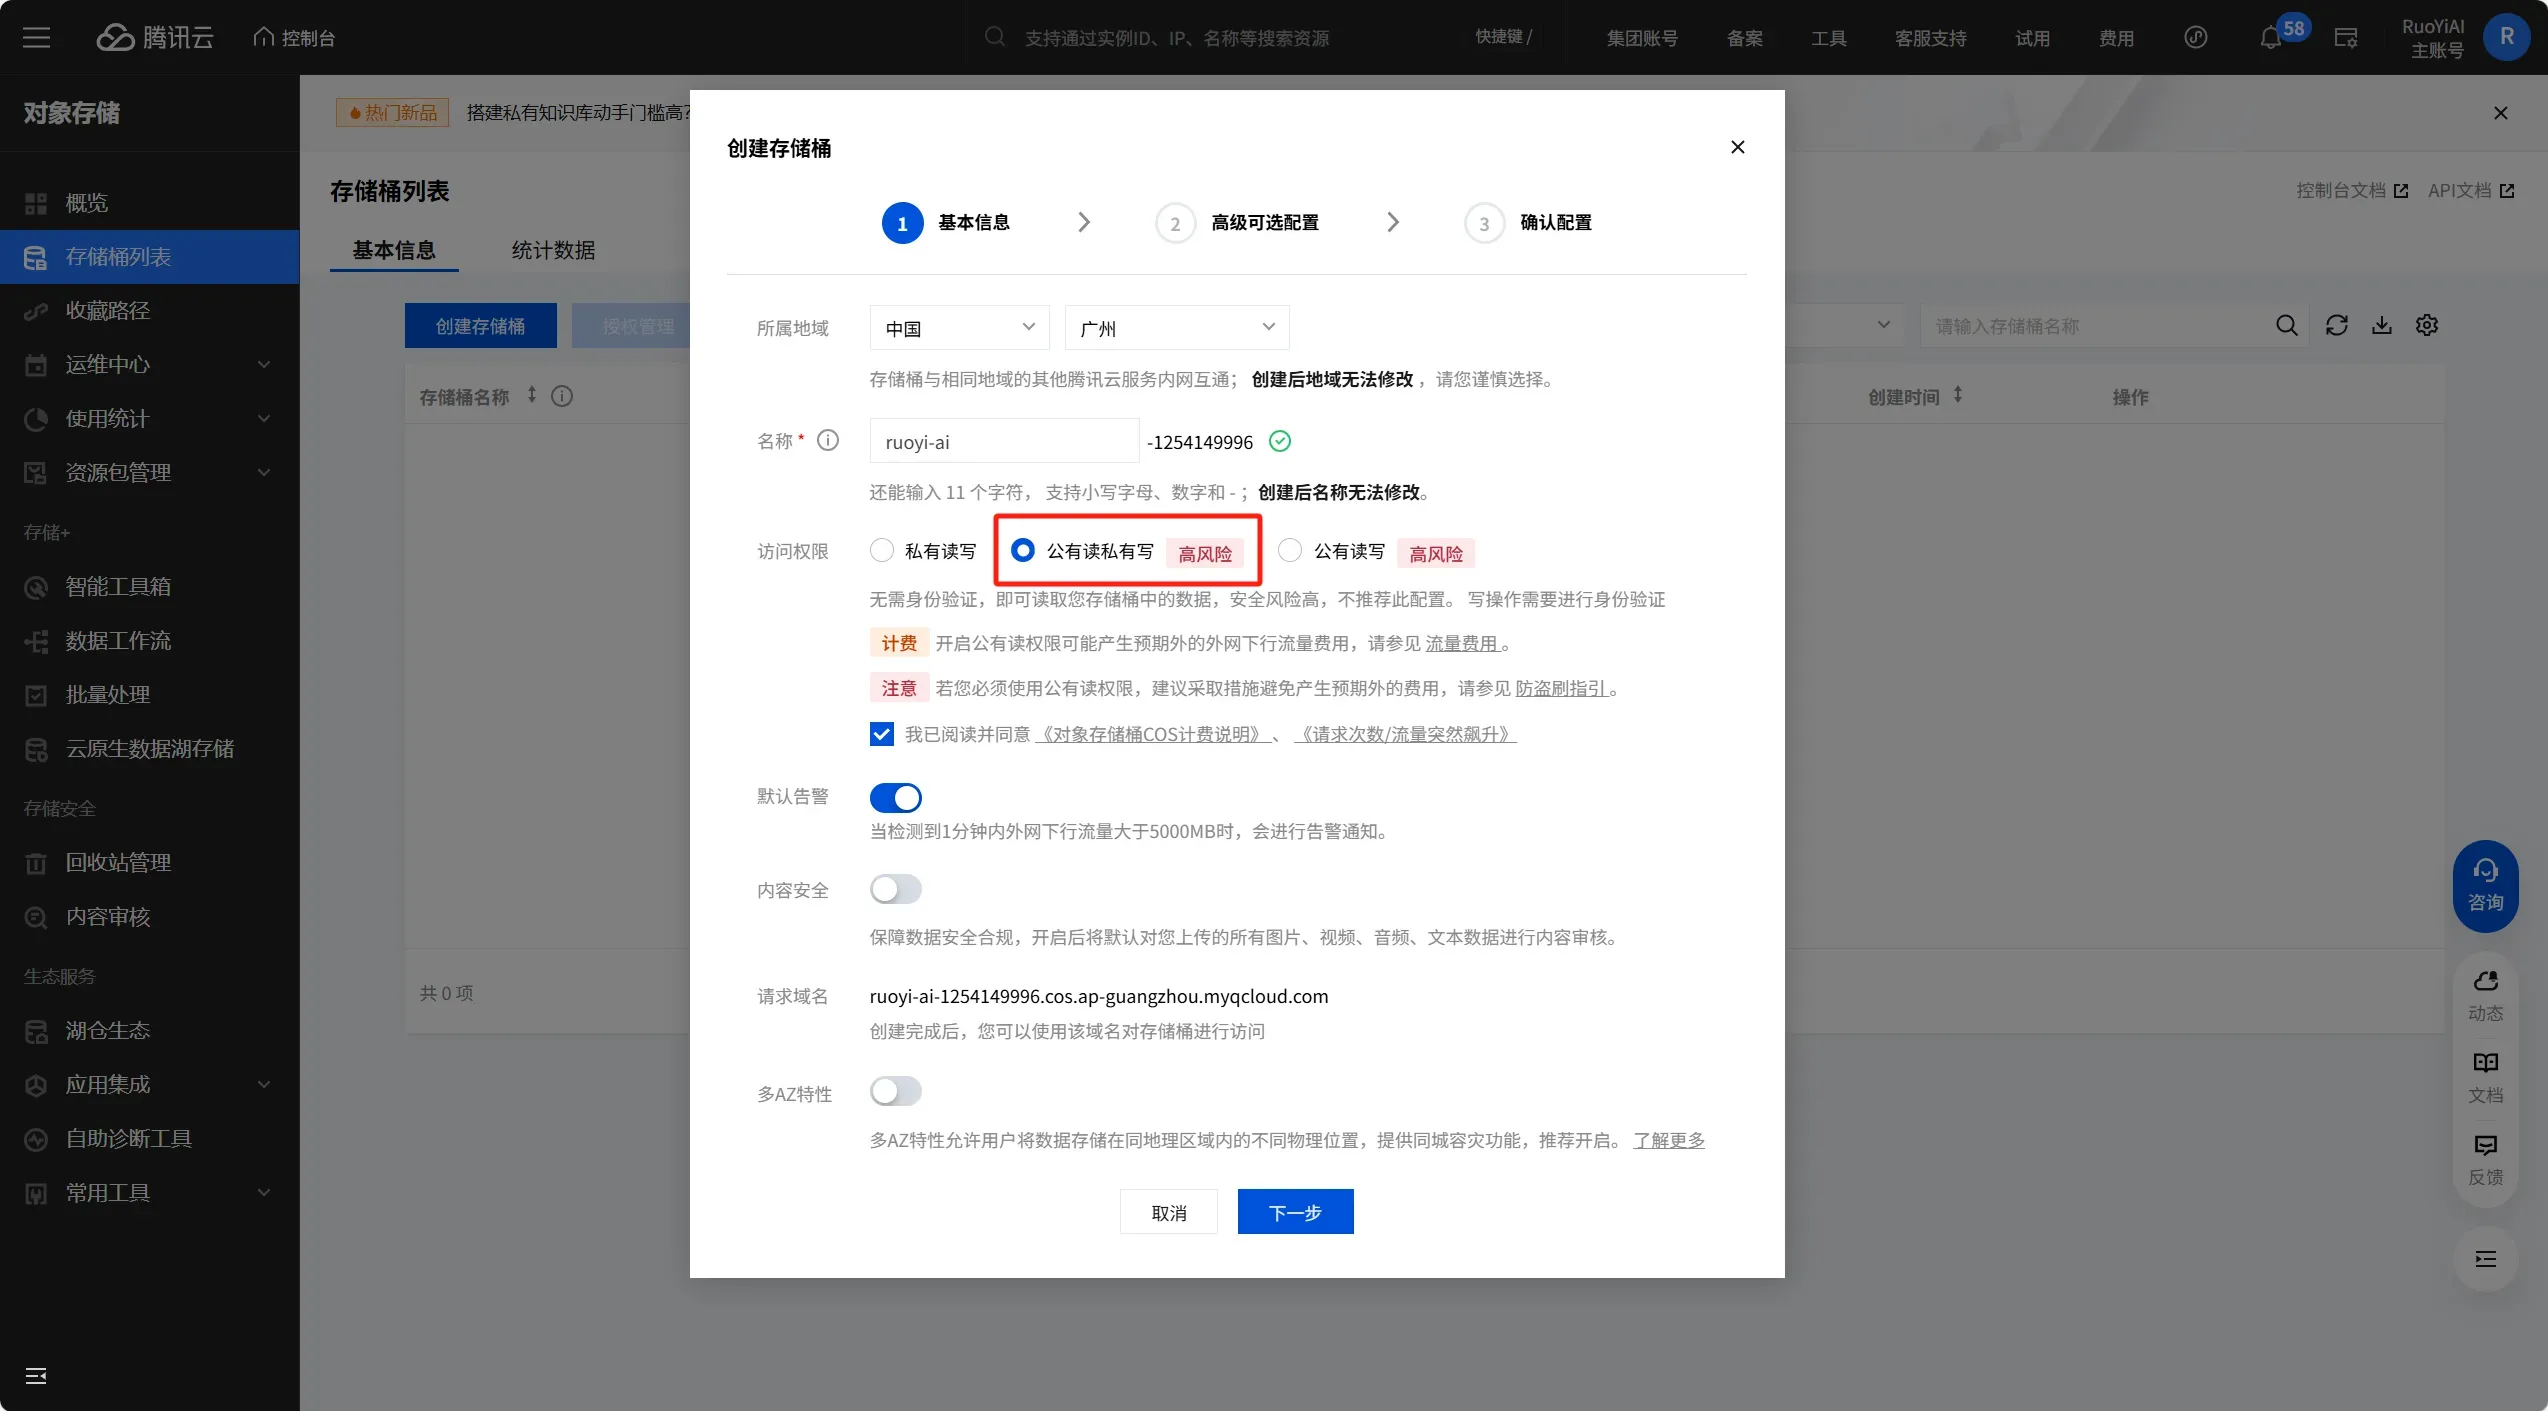This screenshot has width=2548, height=1411.
Task: Switch to the 统计数据 tab
Action: coord(553,250)
